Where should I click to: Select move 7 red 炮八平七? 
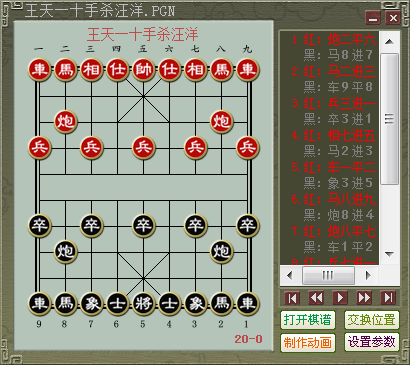point(333,231)
